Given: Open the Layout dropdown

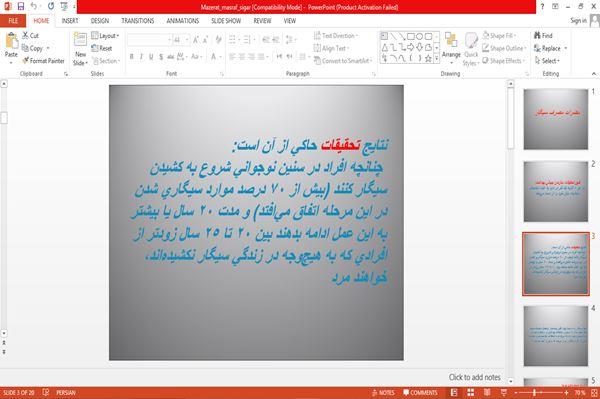Looking at the screenshot, I should point(105,36).
